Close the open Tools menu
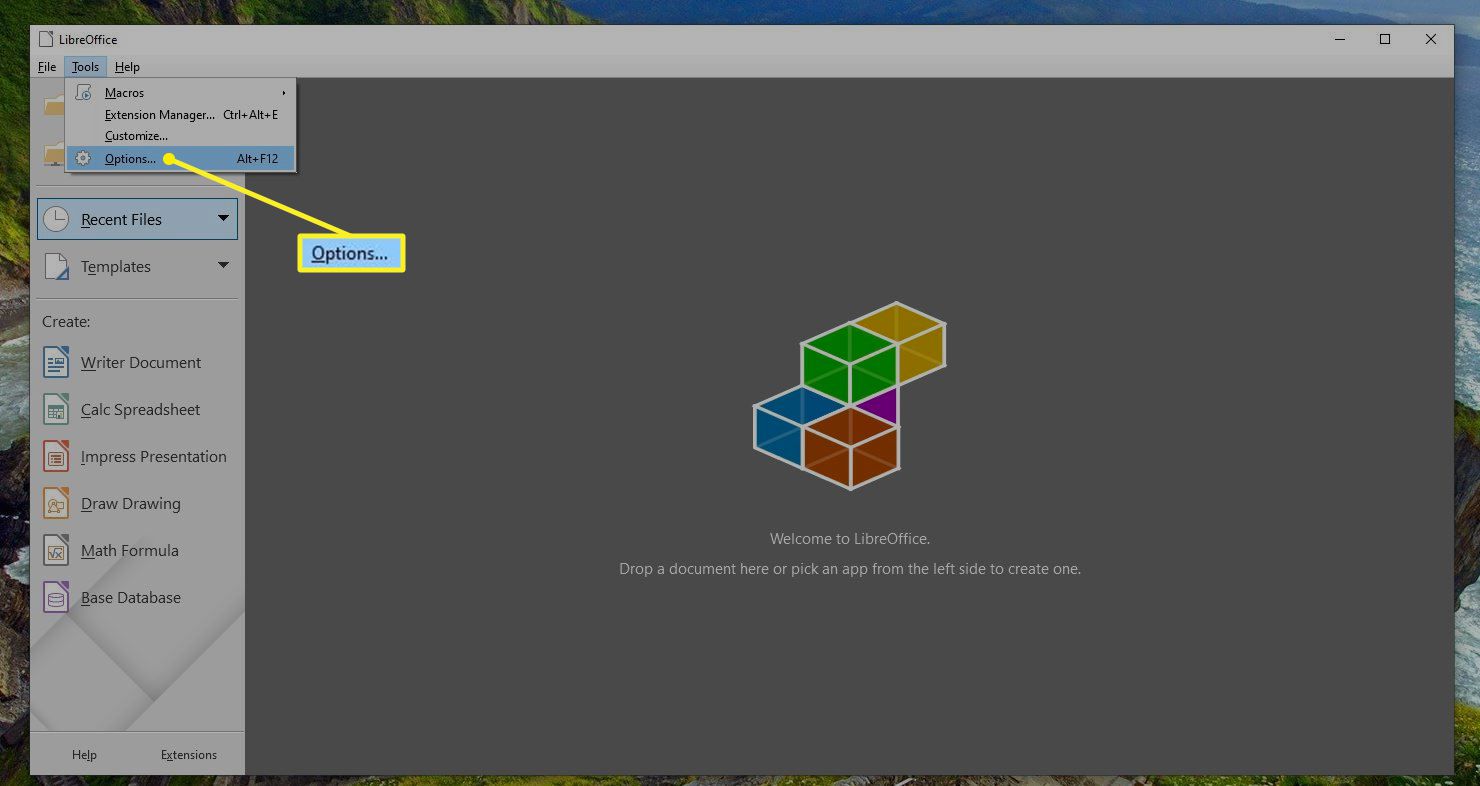 tap(85, 67)
